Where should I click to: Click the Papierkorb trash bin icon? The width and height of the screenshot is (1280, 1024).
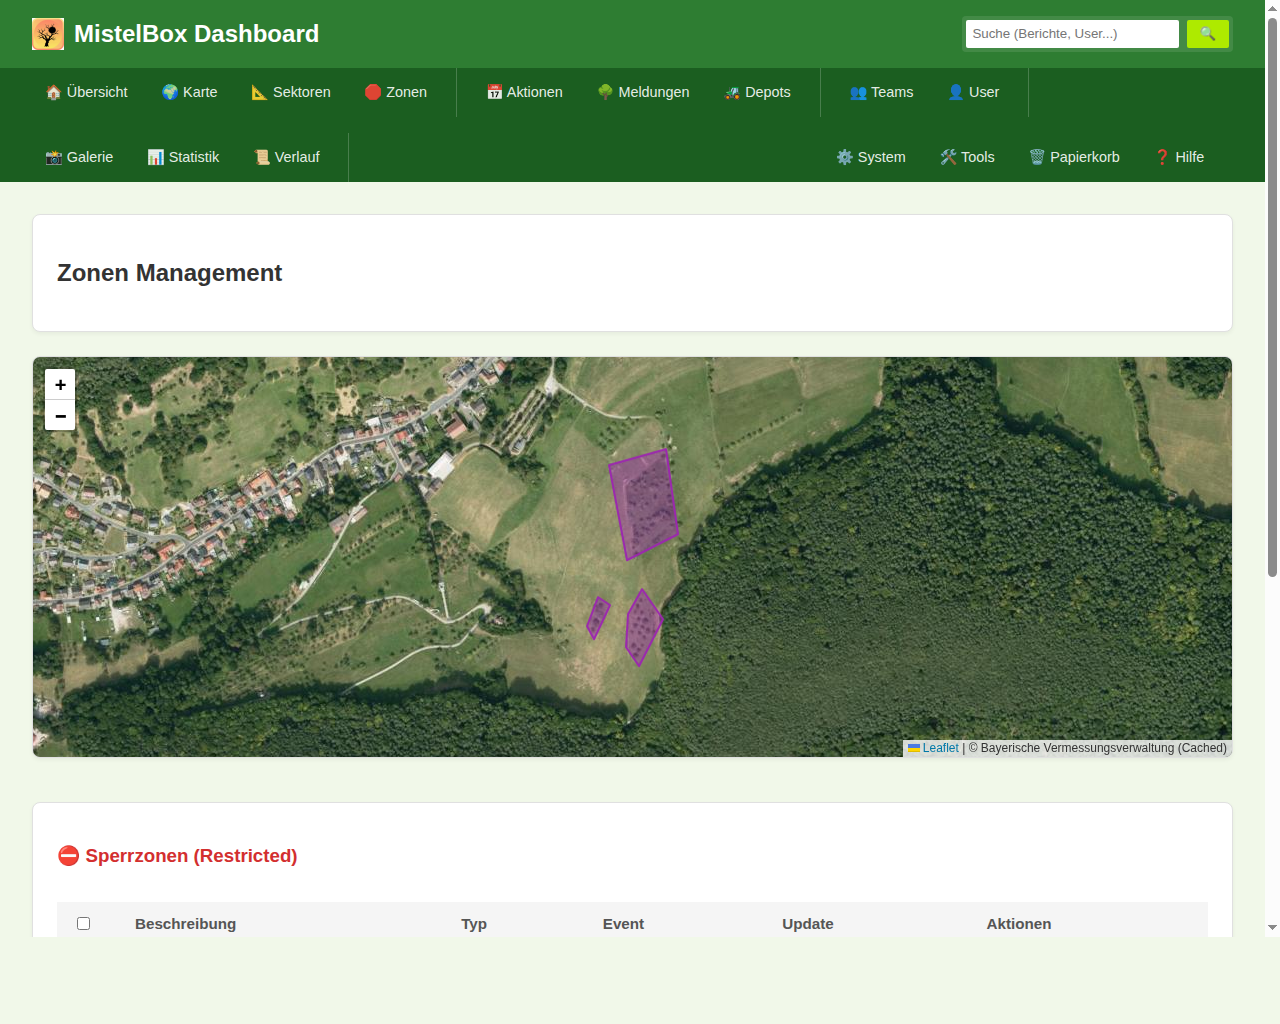coord(1037,157)
